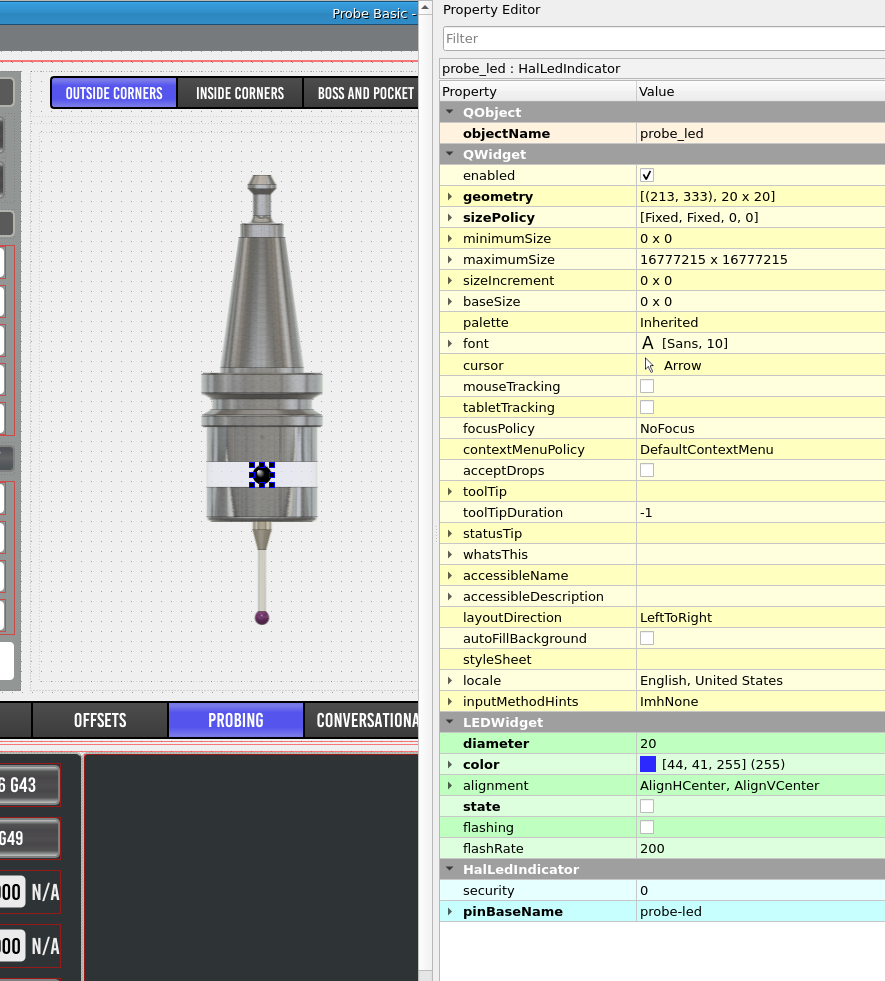
Task: Click the blue color swatch
Action: point(648,765)
